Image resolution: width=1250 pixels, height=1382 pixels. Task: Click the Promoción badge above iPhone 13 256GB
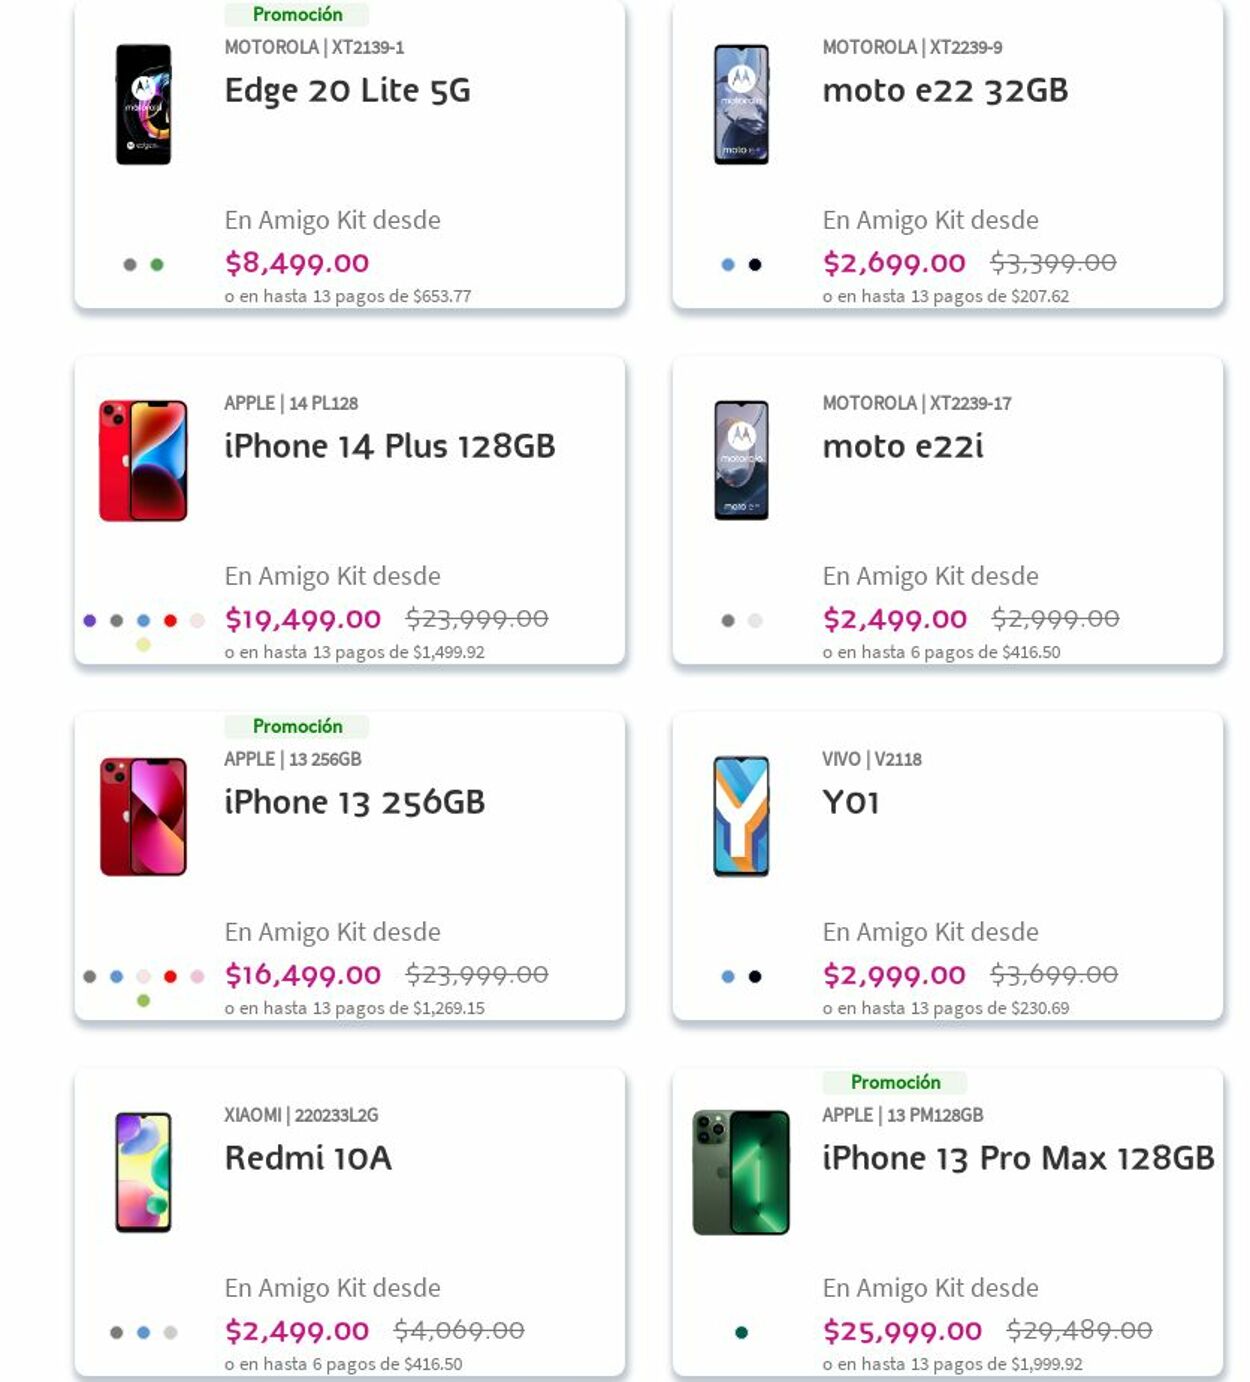pos(297,726)
